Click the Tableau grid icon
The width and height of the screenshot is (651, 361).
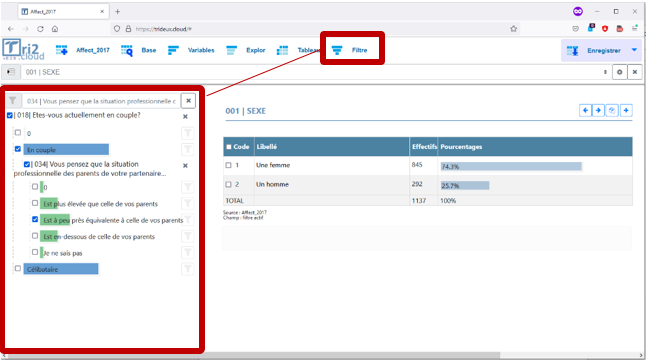[x=282, y=50]
